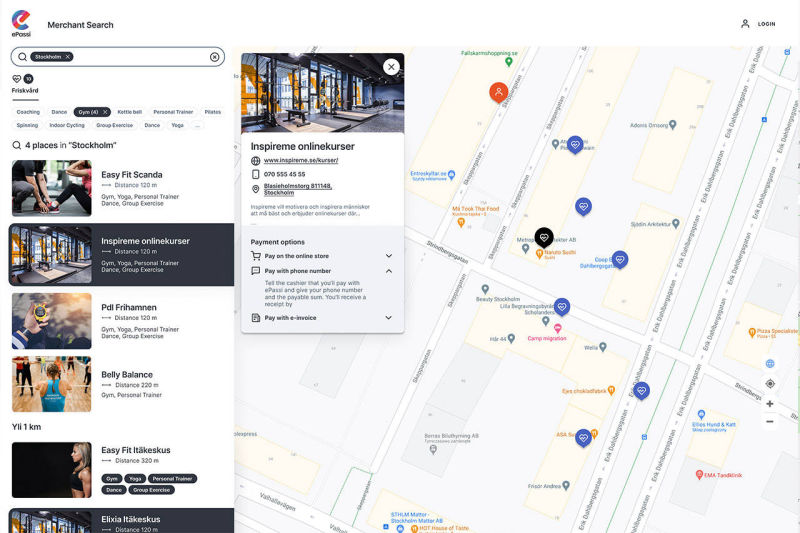Click the map globe layer button
The width and height of the screenshot is (800, 533).
click(x=770, y=364)
